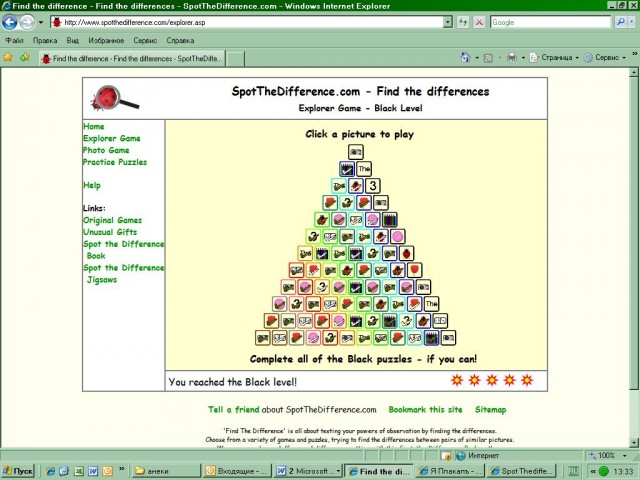
Task: Click the pop-up blocker icon in the status bar
Action: 446,456
